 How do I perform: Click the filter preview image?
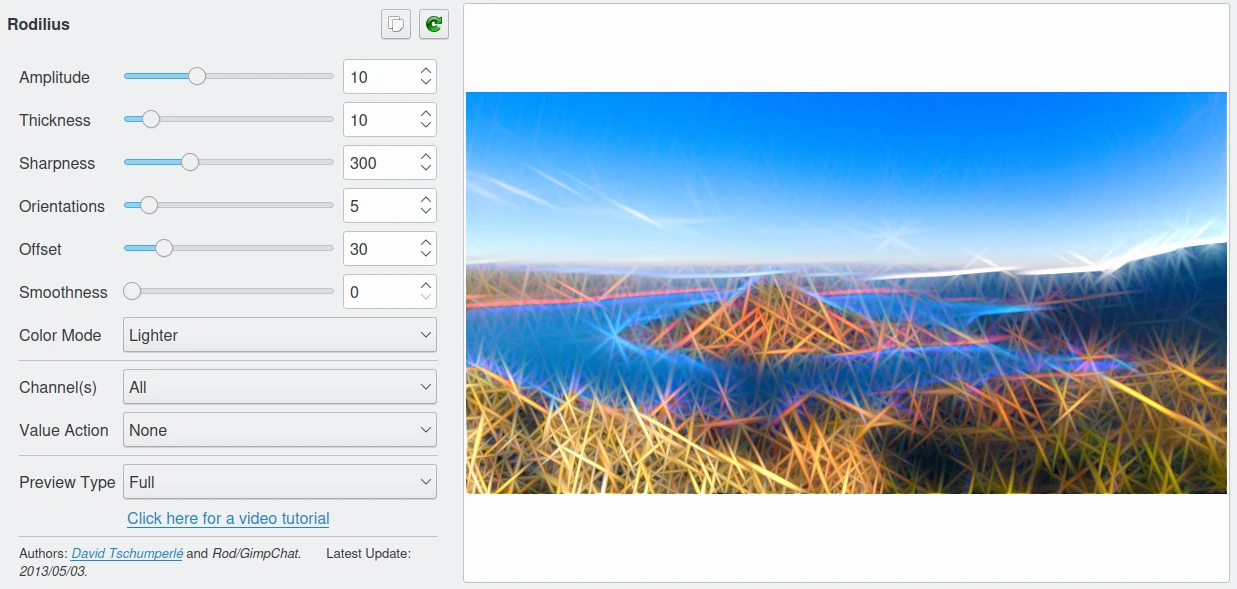846,293
